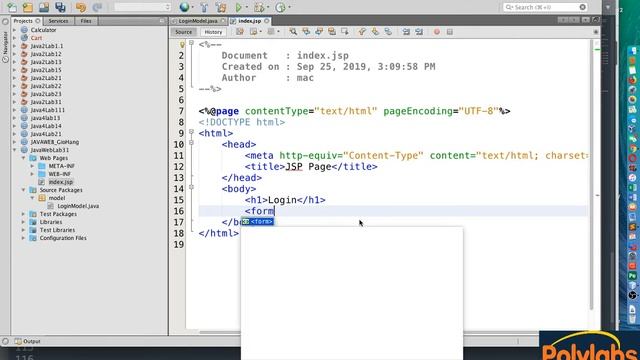640x360 pixels.
Task: Click the Profile Project icon
Action: click(x=280, y=7)
